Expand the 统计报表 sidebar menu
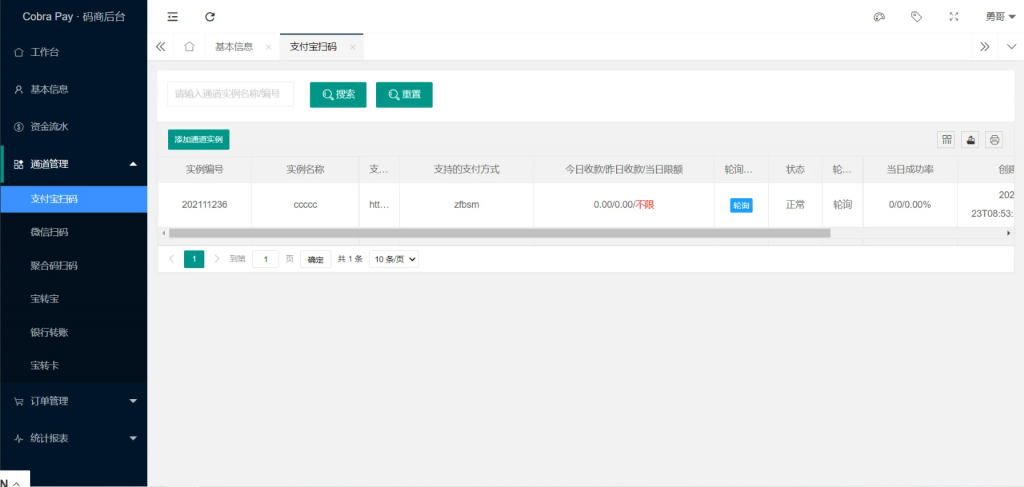1024x487 pixels. point(73,438)
